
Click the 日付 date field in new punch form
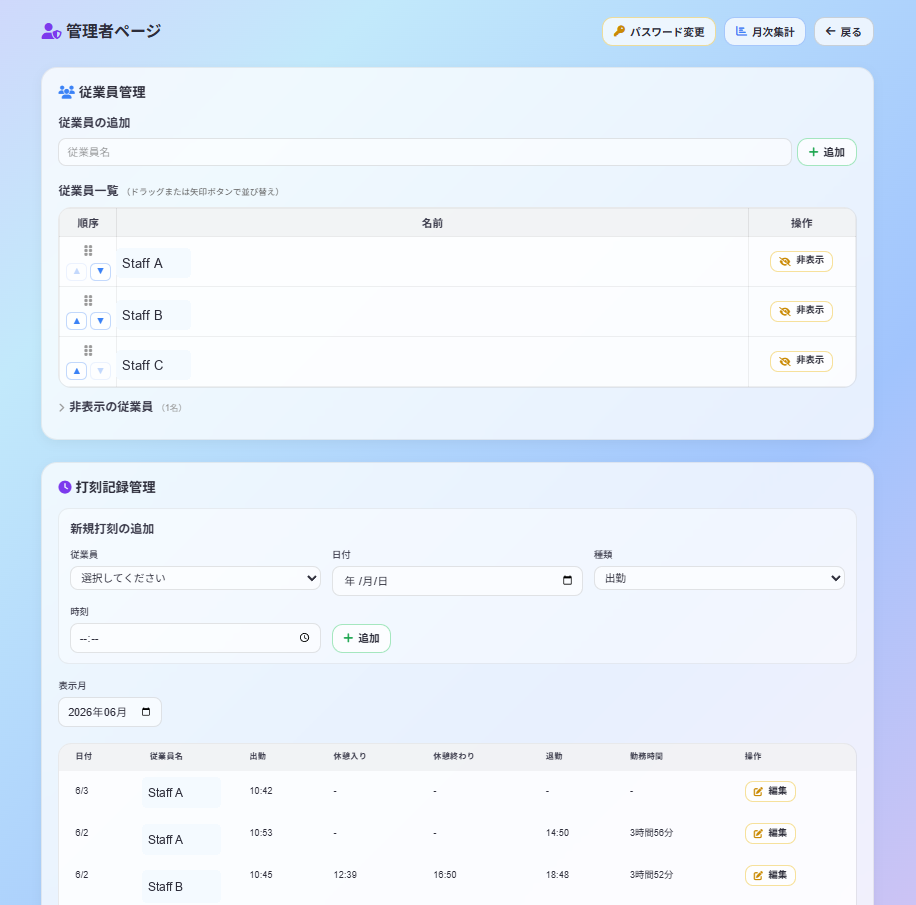[x=457, y=581]
